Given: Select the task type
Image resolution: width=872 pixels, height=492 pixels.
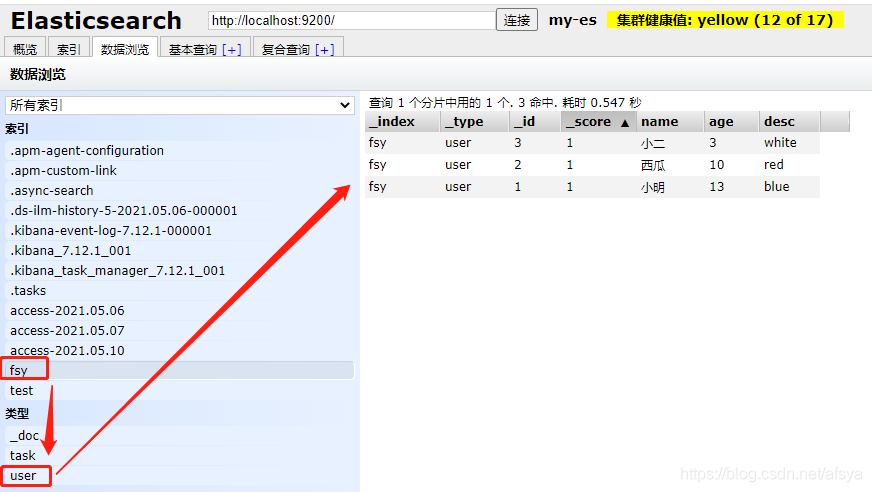Looking at the screenshot, I should click(180, 456).
